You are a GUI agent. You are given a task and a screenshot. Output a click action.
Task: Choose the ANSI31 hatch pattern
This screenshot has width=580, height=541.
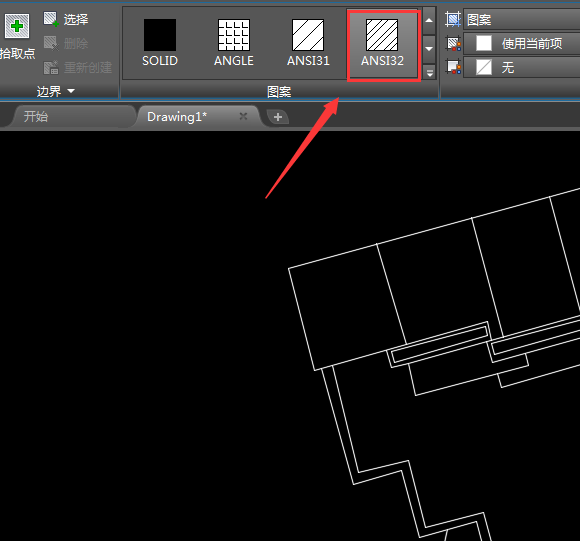point(308,43)
